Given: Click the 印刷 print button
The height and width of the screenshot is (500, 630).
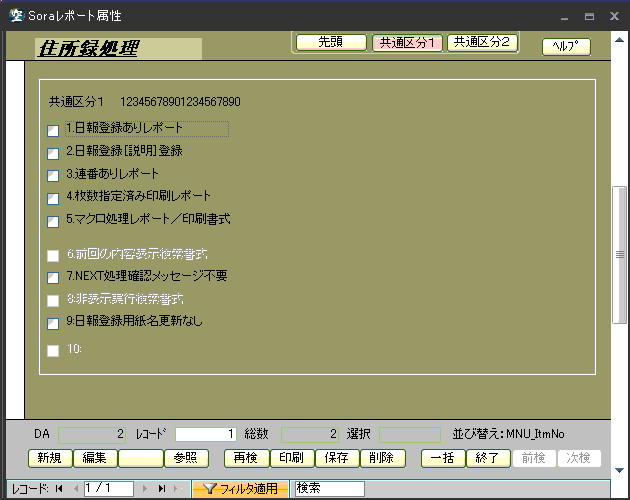Looking at the screenshot, I should (x=291, y=458).
